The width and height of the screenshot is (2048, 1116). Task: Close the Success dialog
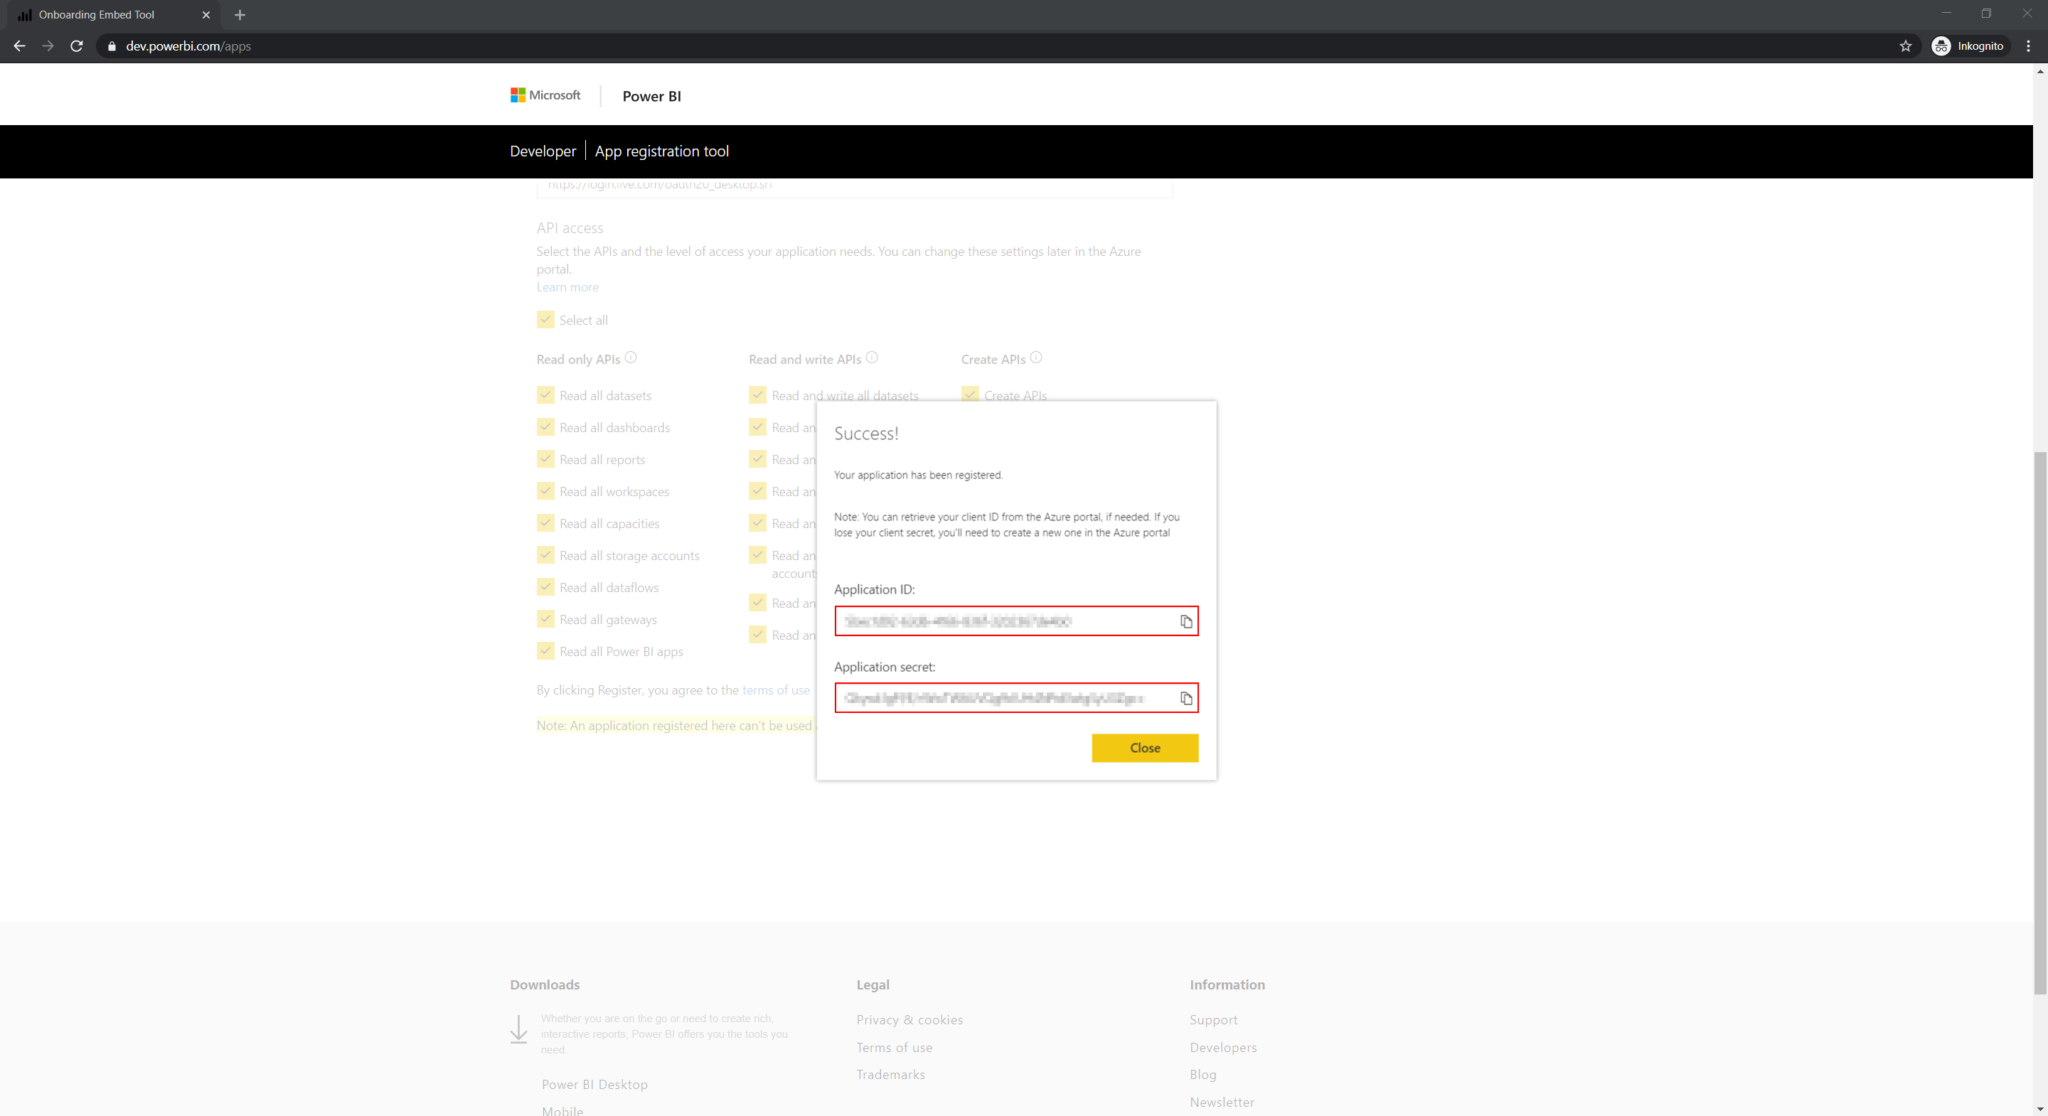(1144, 747)
